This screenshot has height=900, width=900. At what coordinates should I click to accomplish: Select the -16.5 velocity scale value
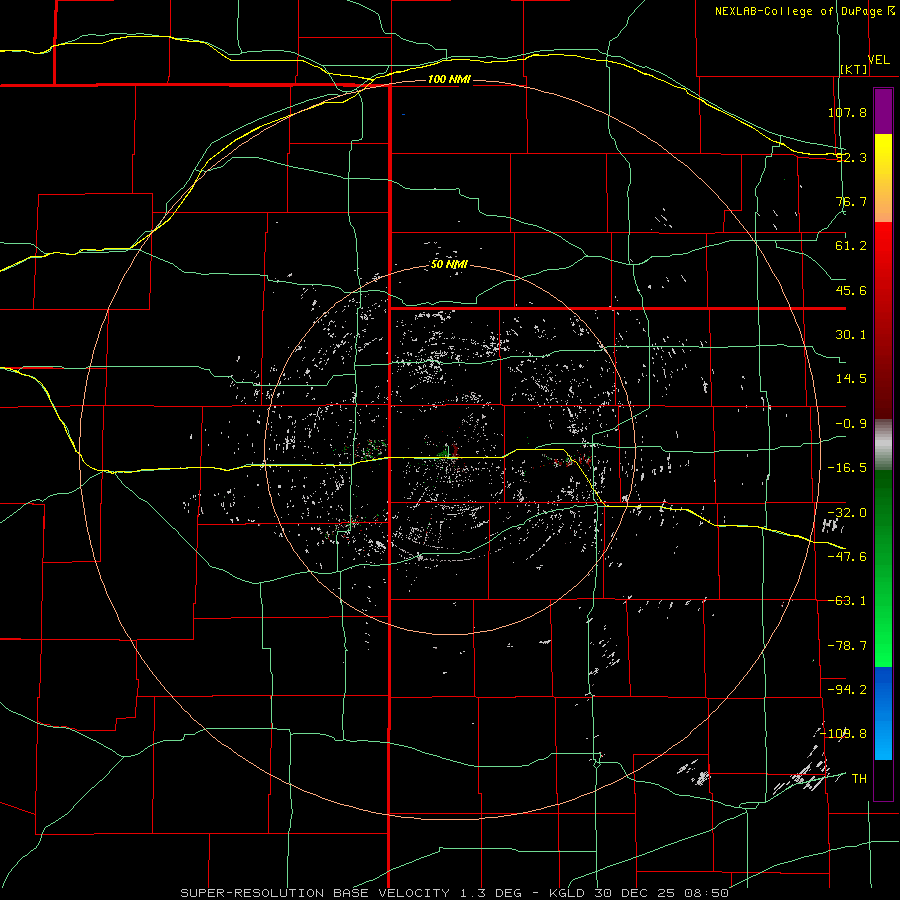click(x=847, y=468)
